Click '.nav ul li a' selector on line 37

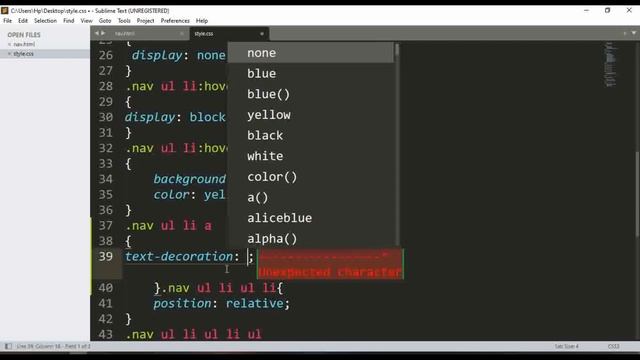169,226
